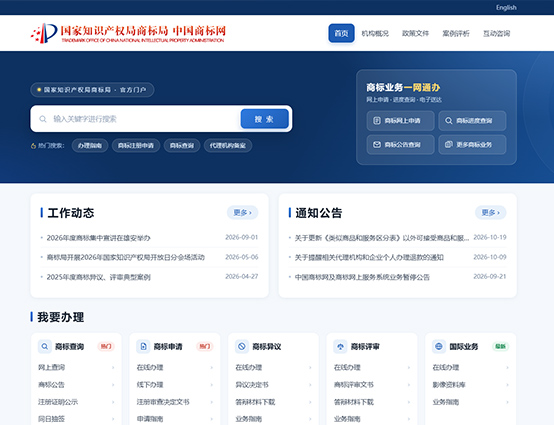Viewport: 554px width, 425px height.
Task: Click the date 2026-10-19 in 通知公告
Action: point(490,237)
